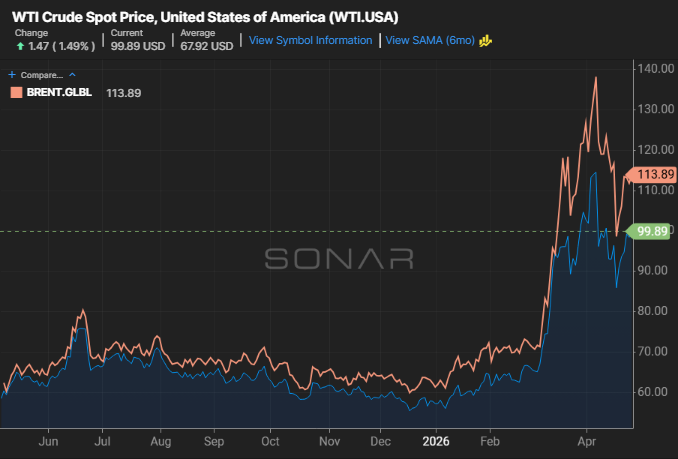The image size is (678, 459).
Task: Click the 113.89 Brent price tag
Action: (x=652, y=175)
